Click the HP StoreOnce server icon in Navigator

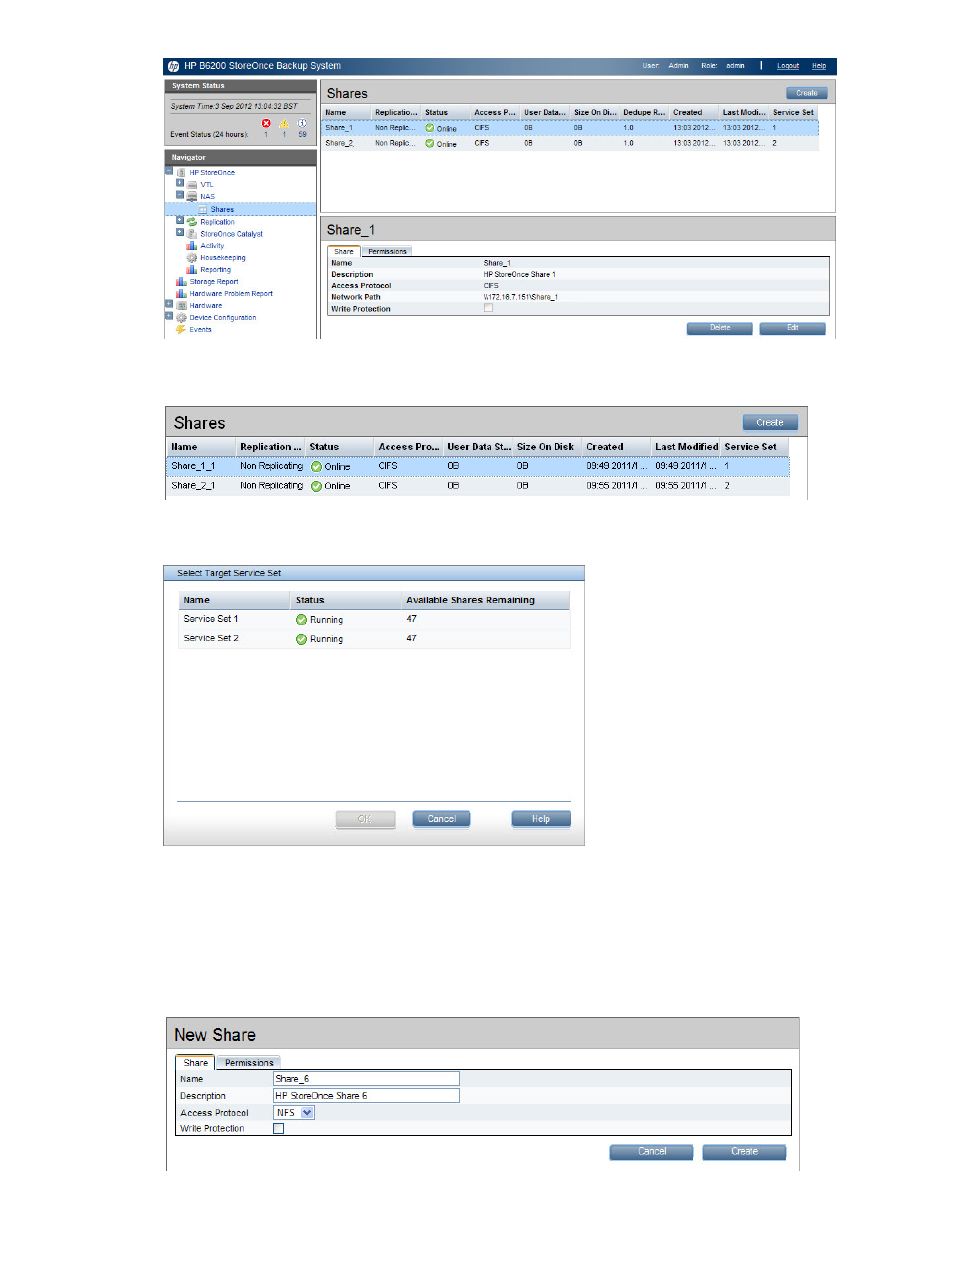[181, 172]
